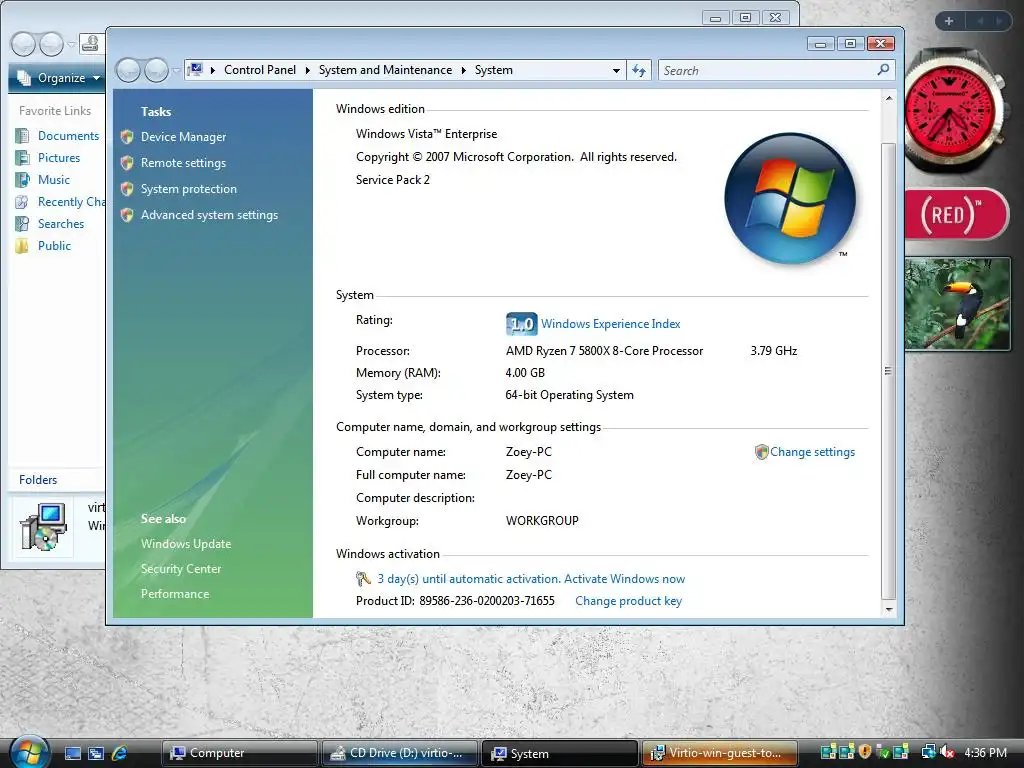Open Music in Favorite Links
The image size is (1024, 768).
point(54,180)
